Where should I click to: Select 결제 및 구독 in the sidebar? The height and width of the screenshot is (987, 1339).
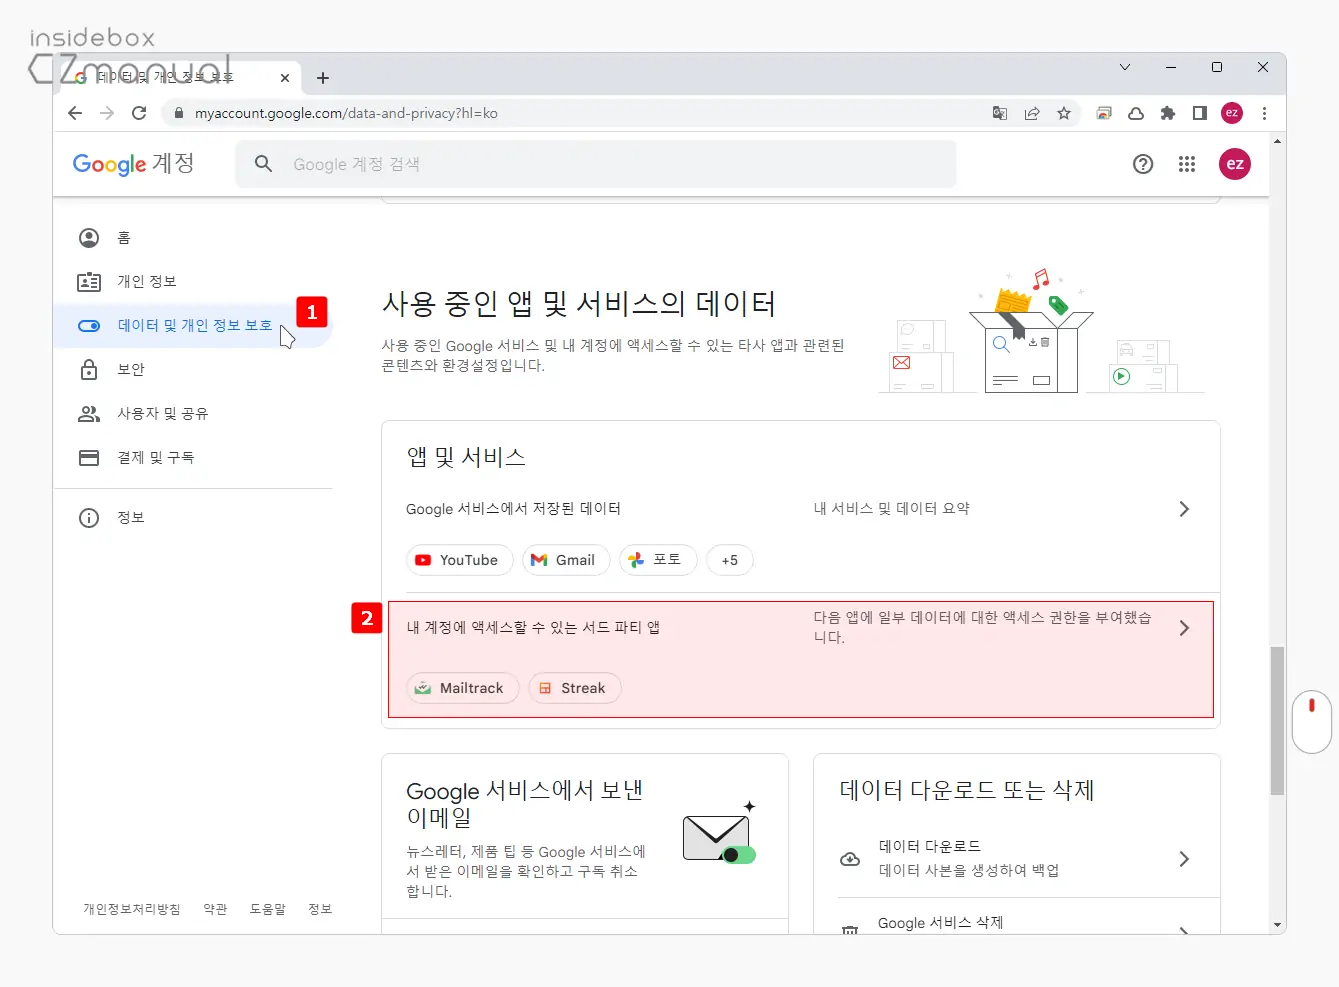pyautogui.click(x=193, y=457)
